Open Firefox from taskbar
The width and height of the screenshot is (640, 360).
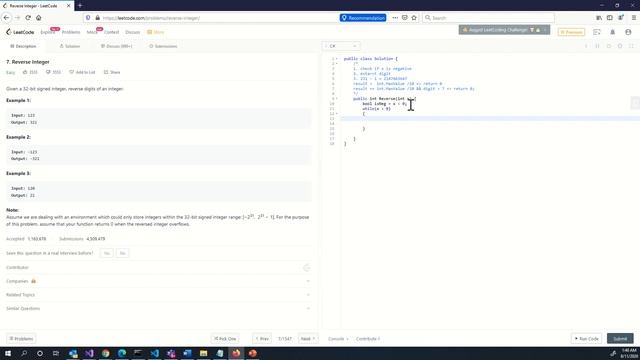coord(236,353)
